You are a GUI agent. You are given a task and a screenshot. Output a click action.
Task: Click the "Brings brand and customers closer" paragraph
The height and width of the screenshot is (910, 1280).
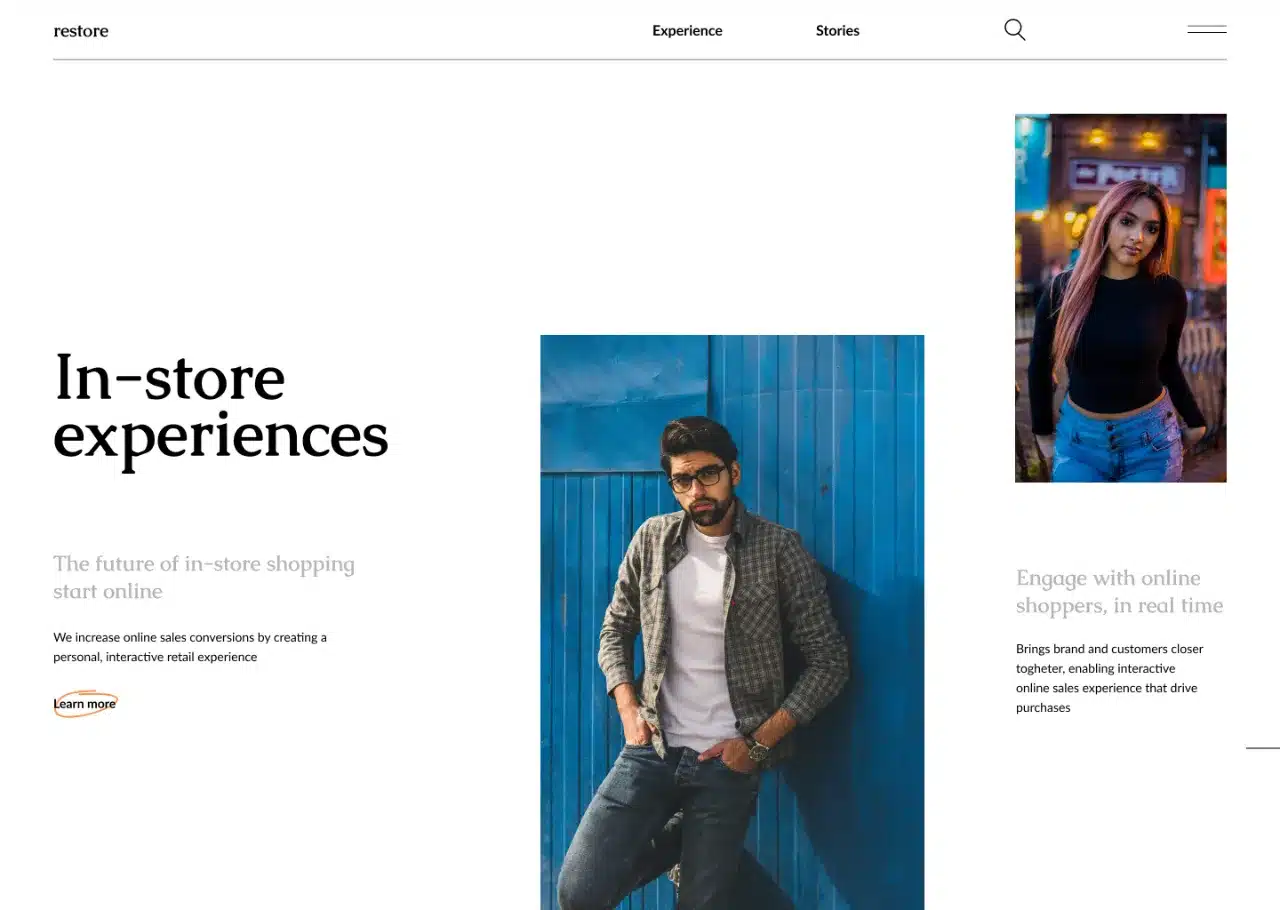click(x=1109, y=678)
